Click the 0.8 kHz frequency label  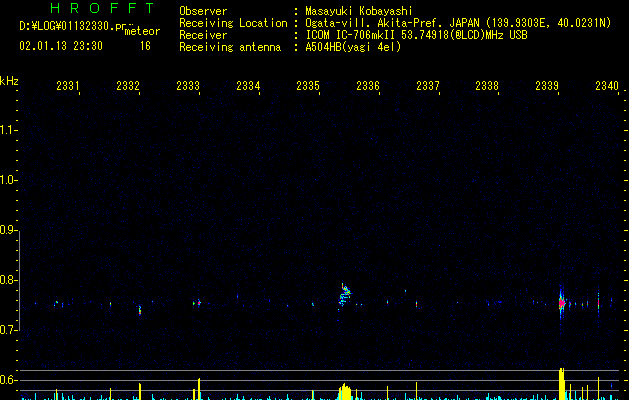click(8, 280)
